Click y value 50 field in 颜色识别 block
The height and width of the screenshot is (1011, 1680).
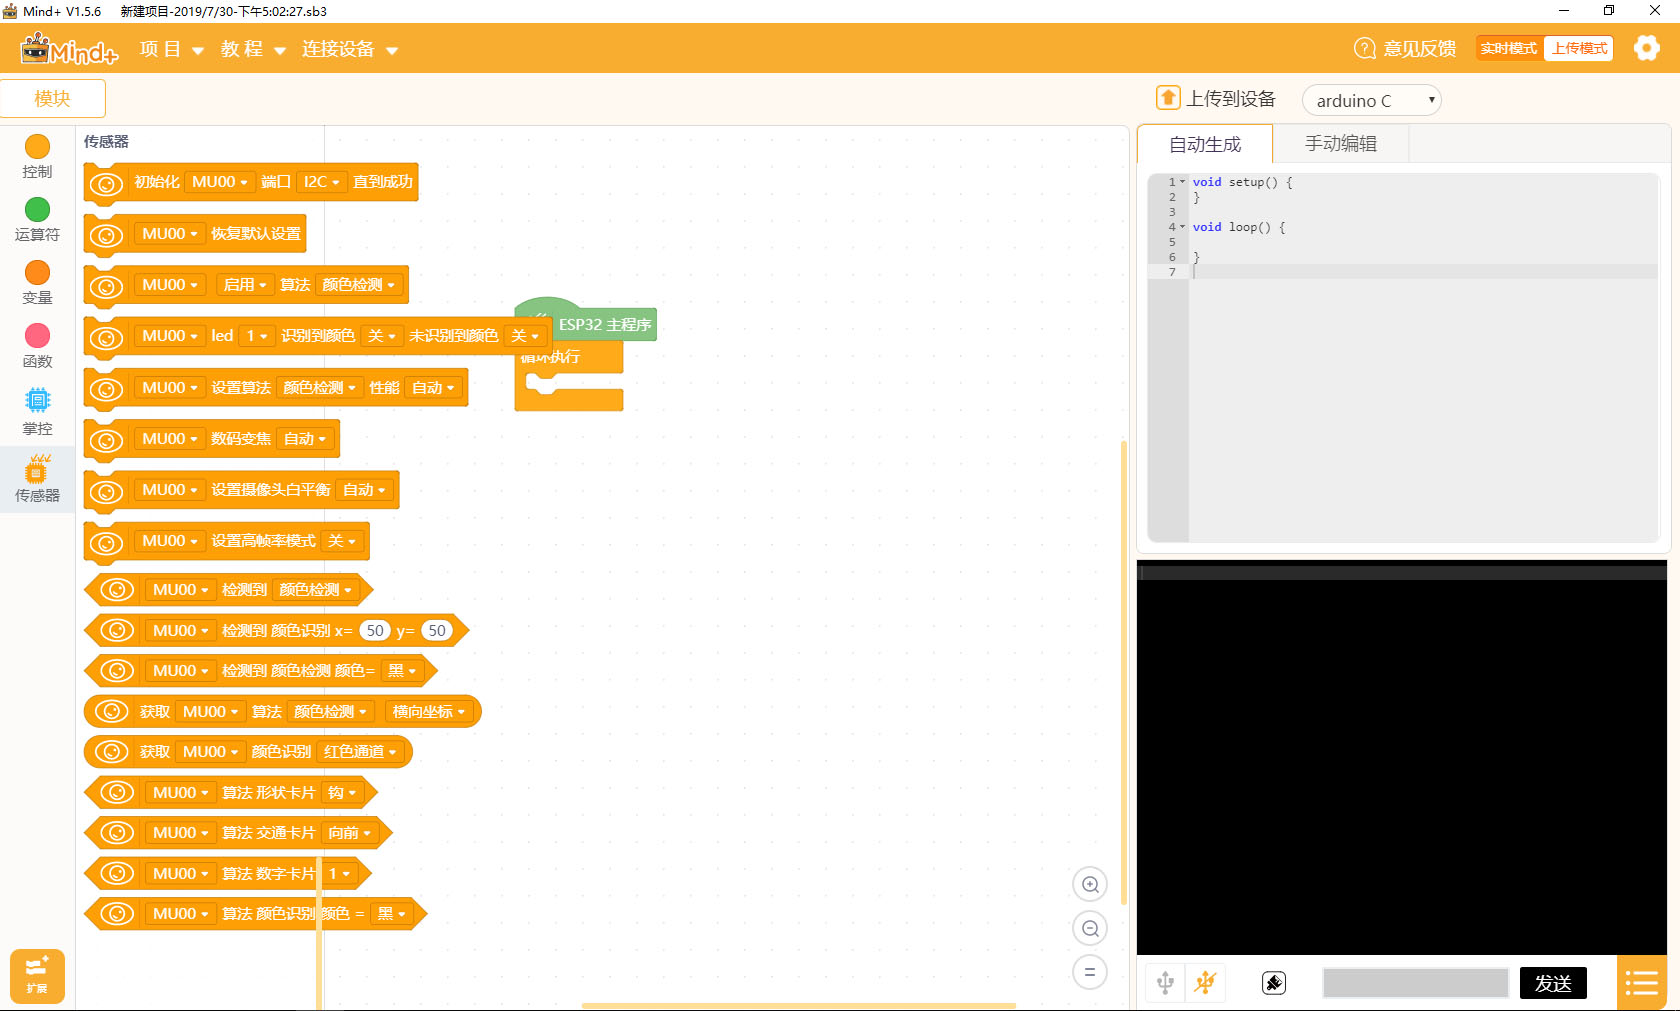coord(437,631)
